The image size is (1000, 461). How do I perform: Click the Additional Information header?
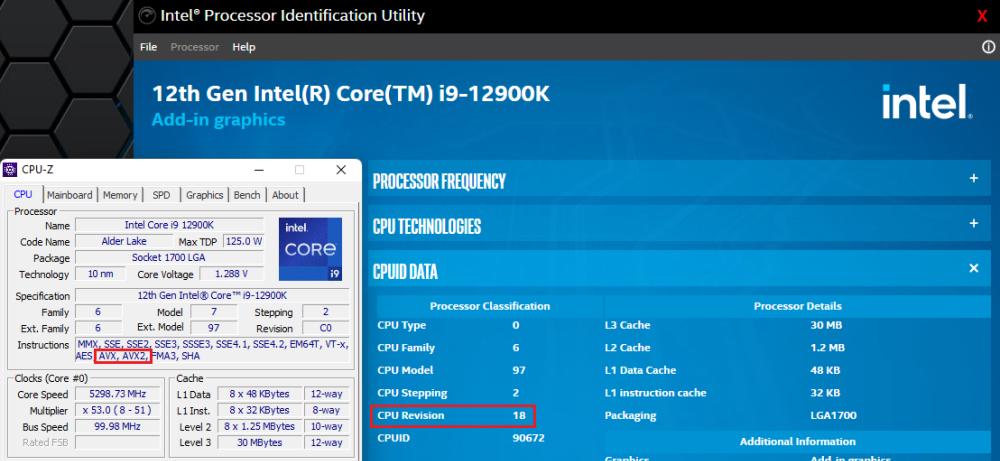tap(797, 441)
